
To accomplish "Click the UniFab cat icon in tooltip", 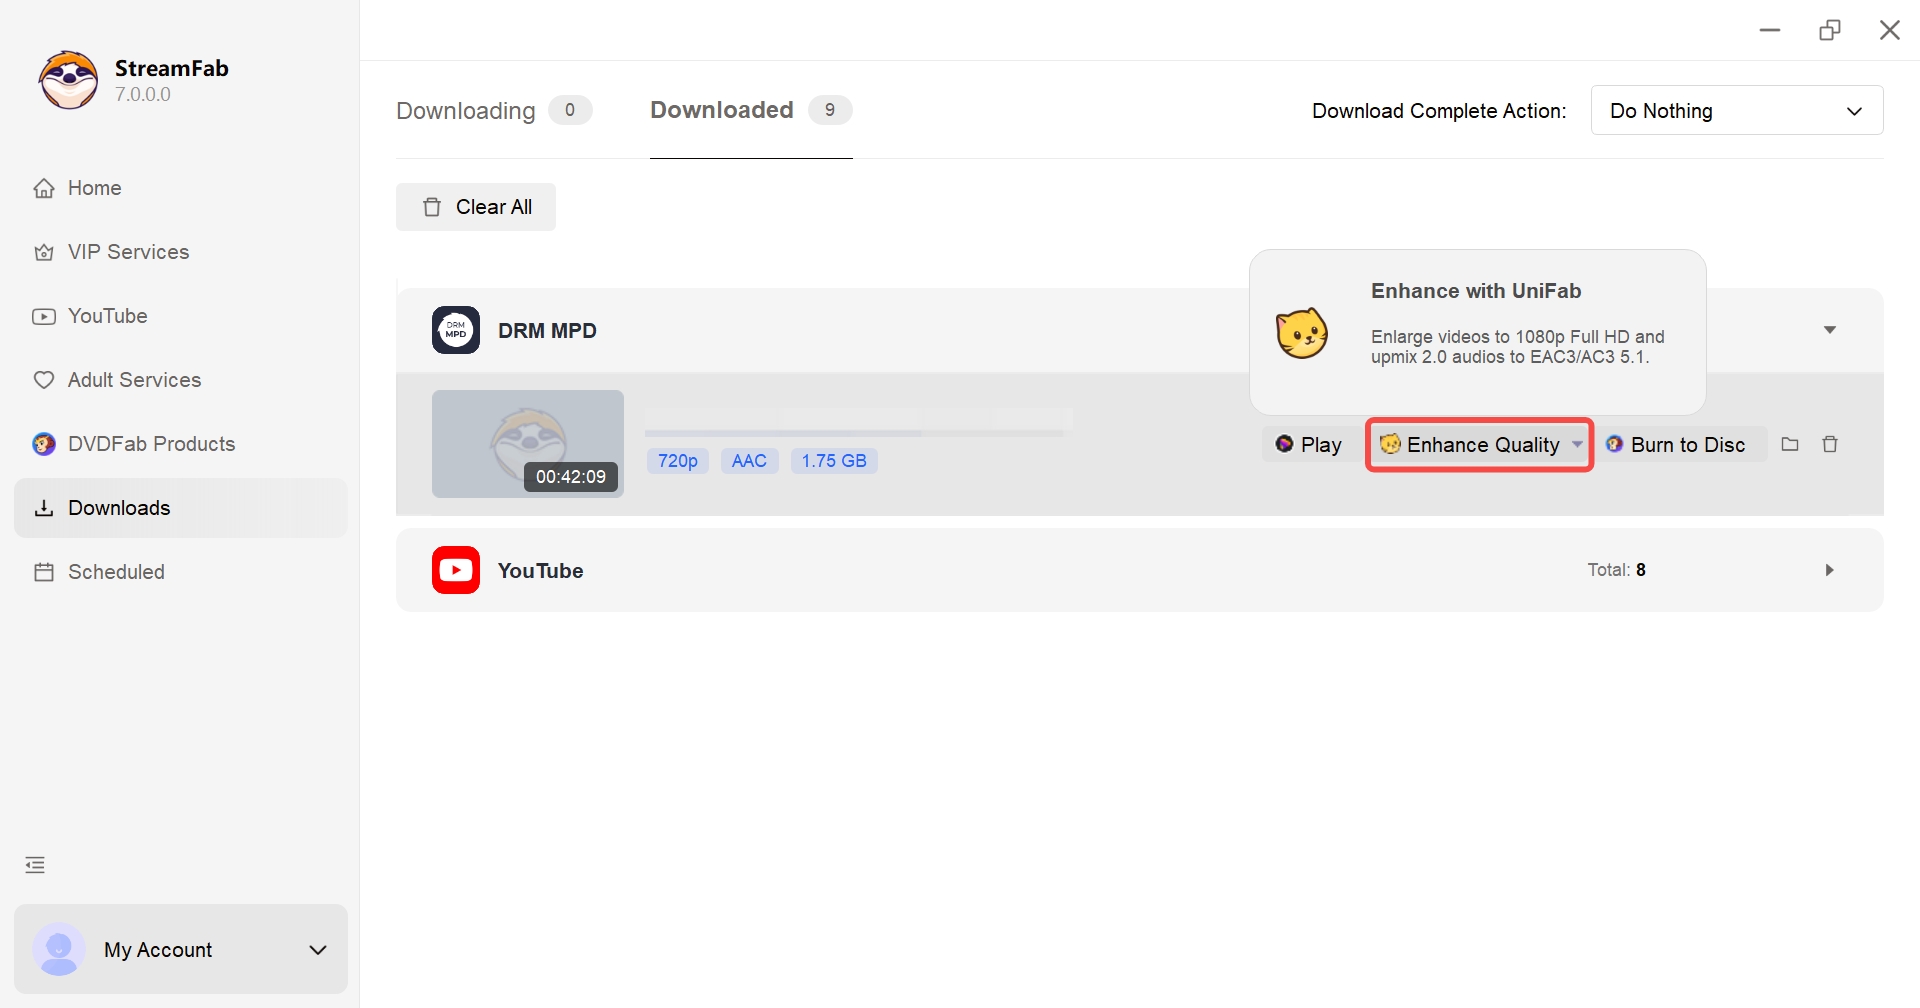I will coord(1302,333).
